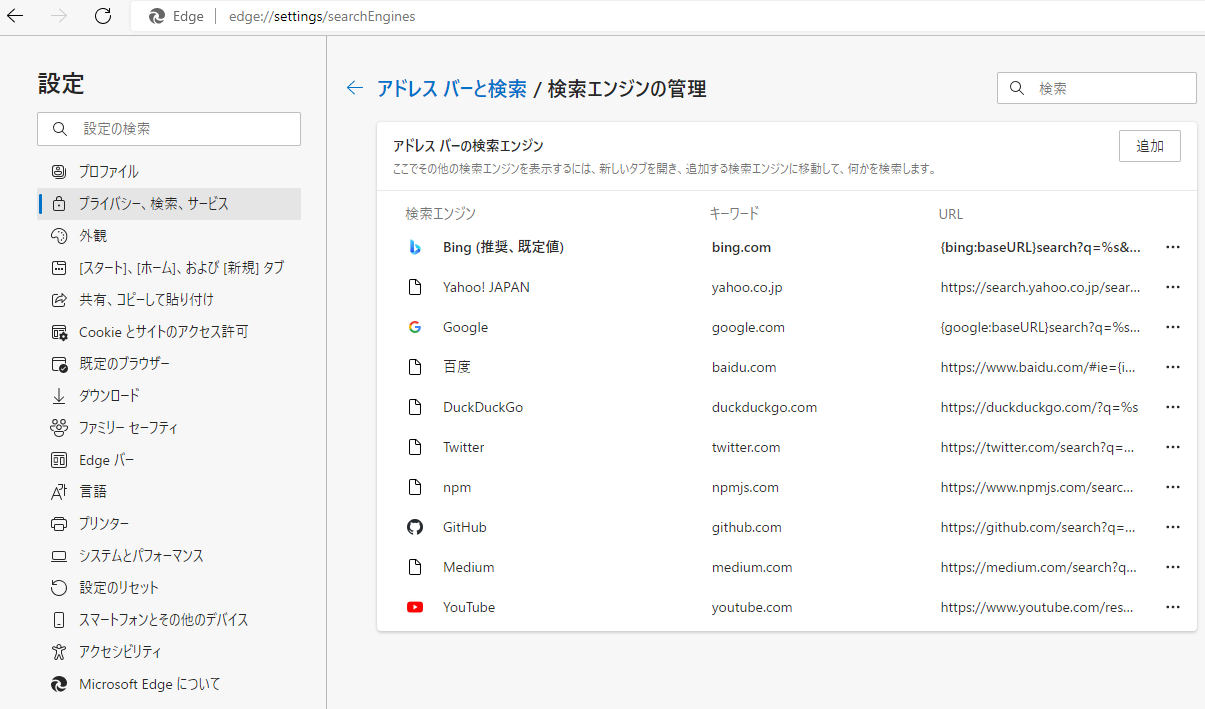Click the Twitter page icon

415,447
